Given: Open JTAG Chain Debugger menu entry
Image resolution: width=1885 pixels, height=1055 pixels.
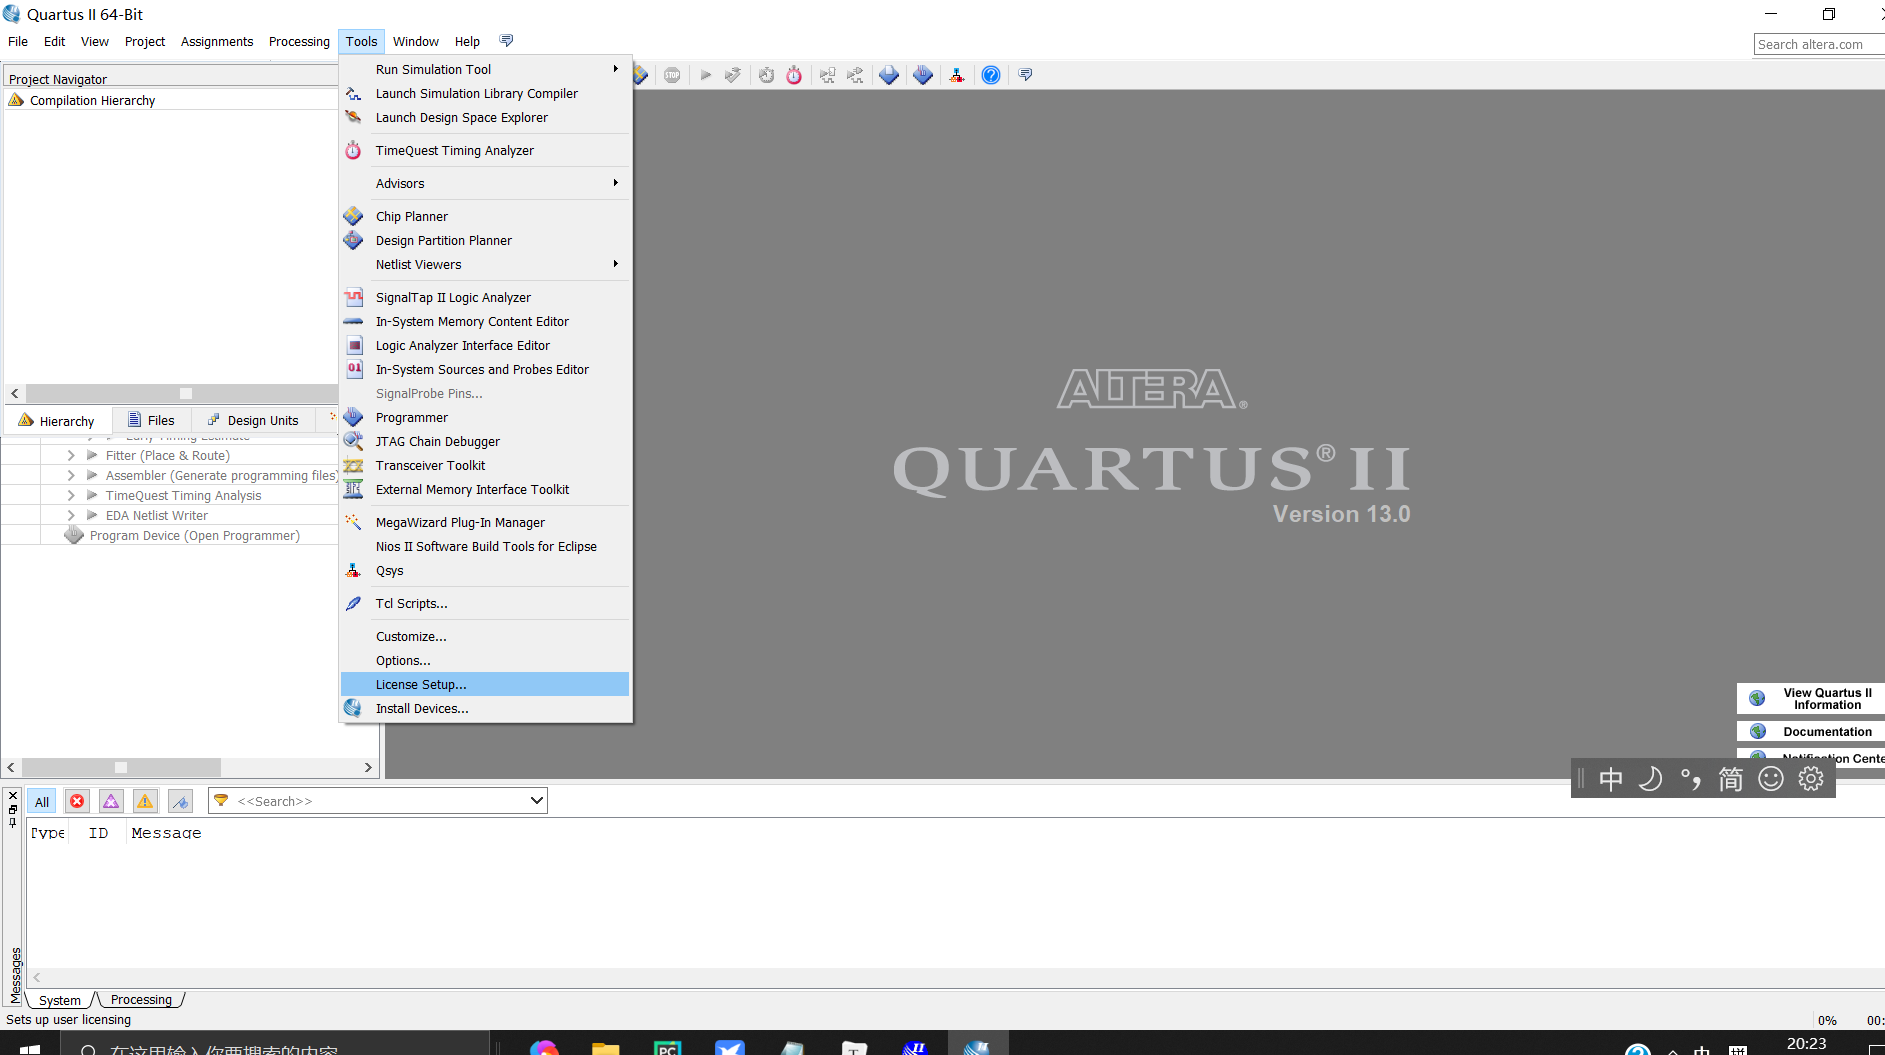Looking at the screenshot, I should coord(485,442).
